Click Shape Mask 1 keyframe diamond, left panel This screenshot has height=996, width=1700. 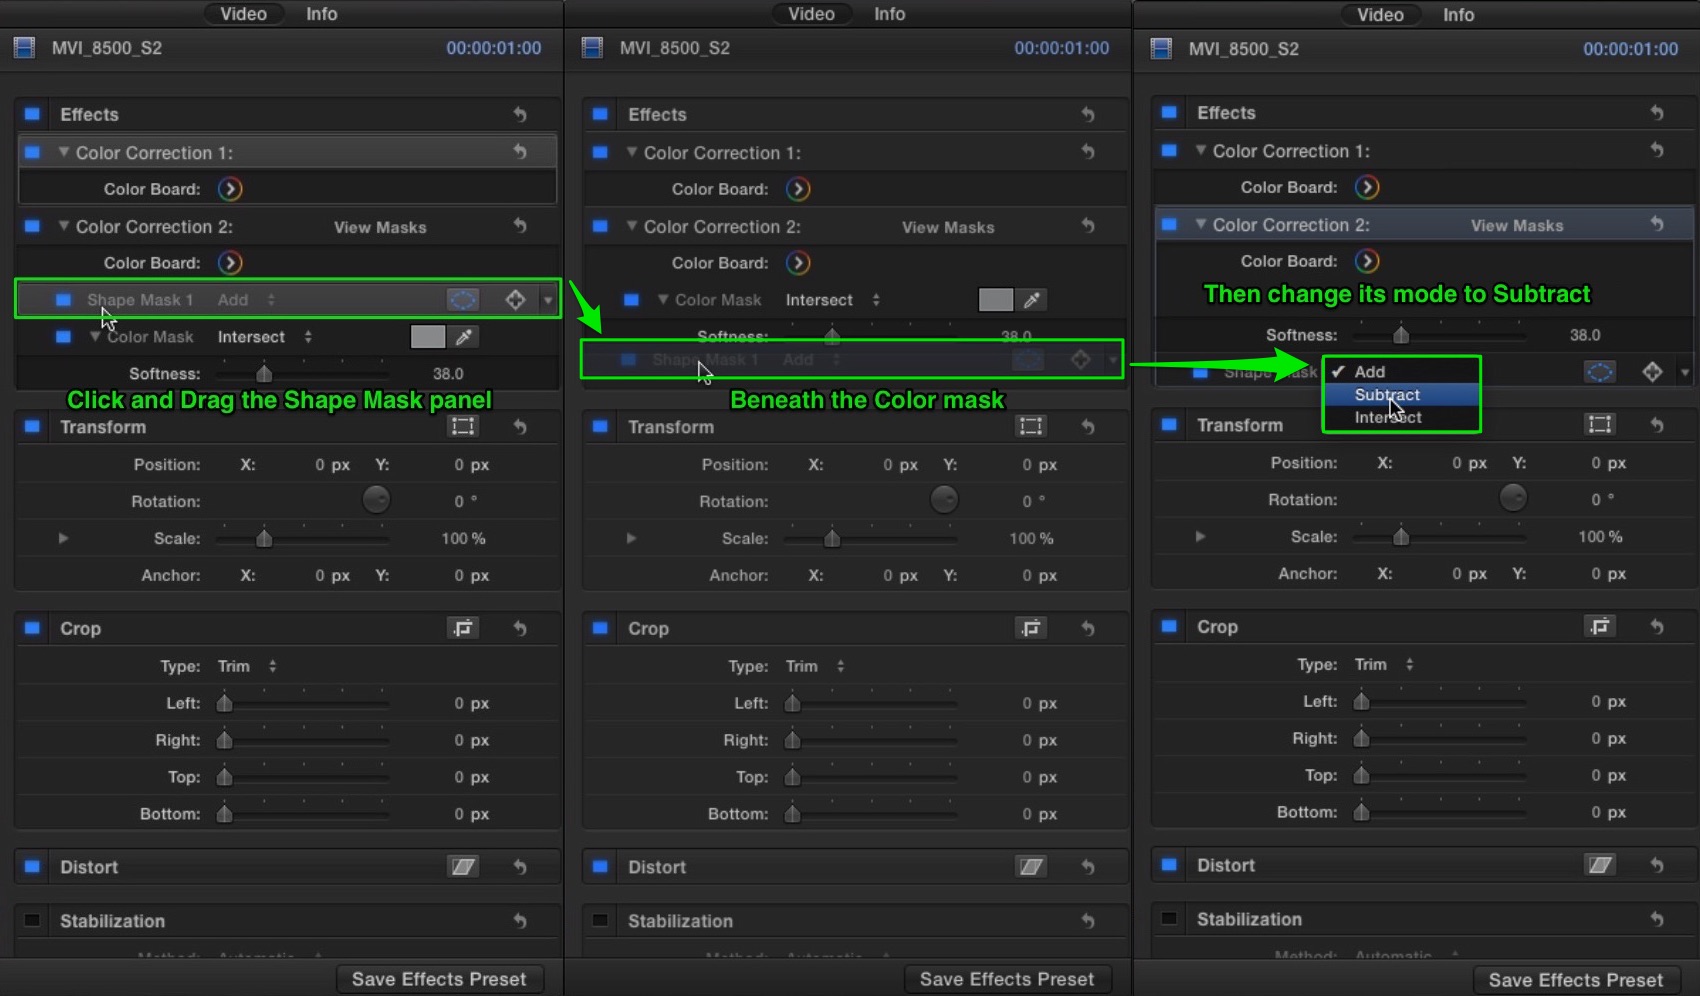click(x=515, y=299)
